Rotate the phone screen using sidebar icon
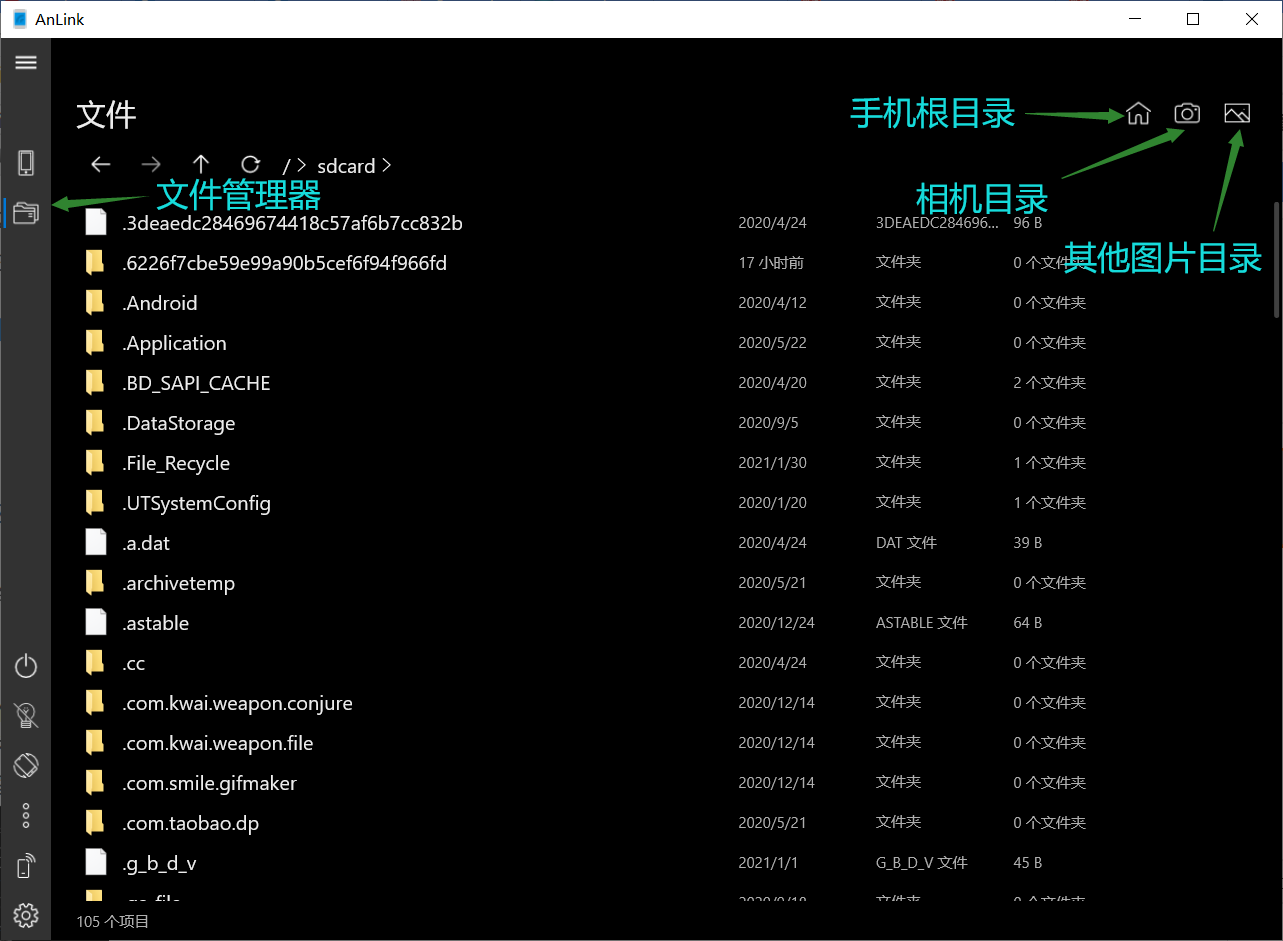Viewport: 1283px width, 941px height. click(x=26, y=766)
